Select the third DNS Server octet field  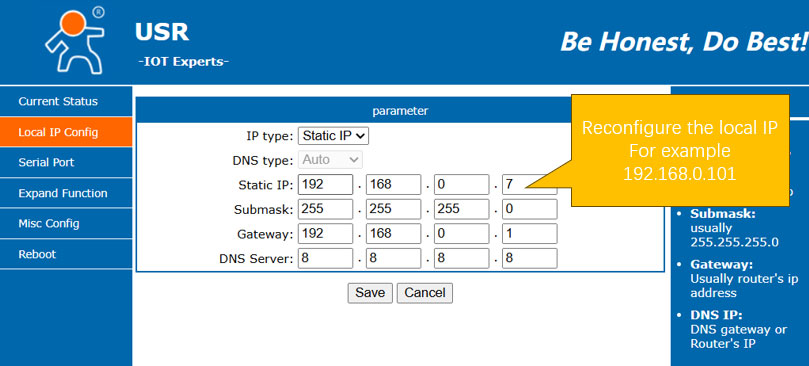click(x=462, y=259)
